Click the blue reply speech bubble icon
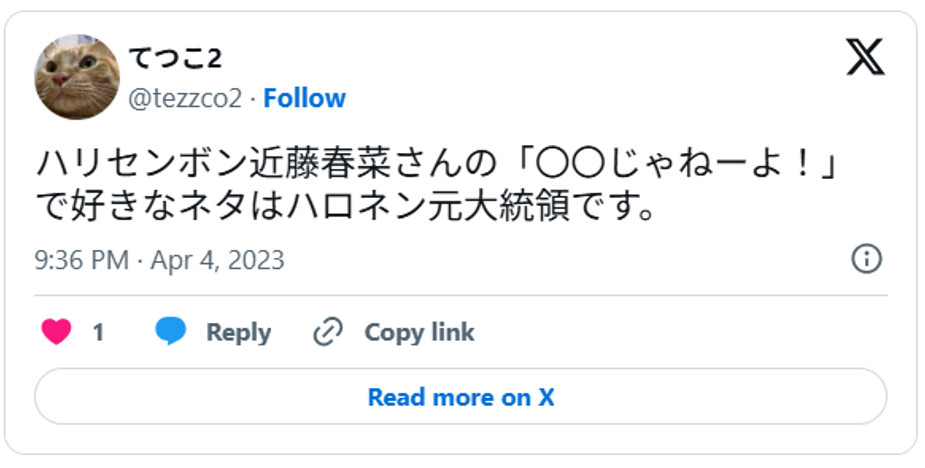 click(171, 332)
